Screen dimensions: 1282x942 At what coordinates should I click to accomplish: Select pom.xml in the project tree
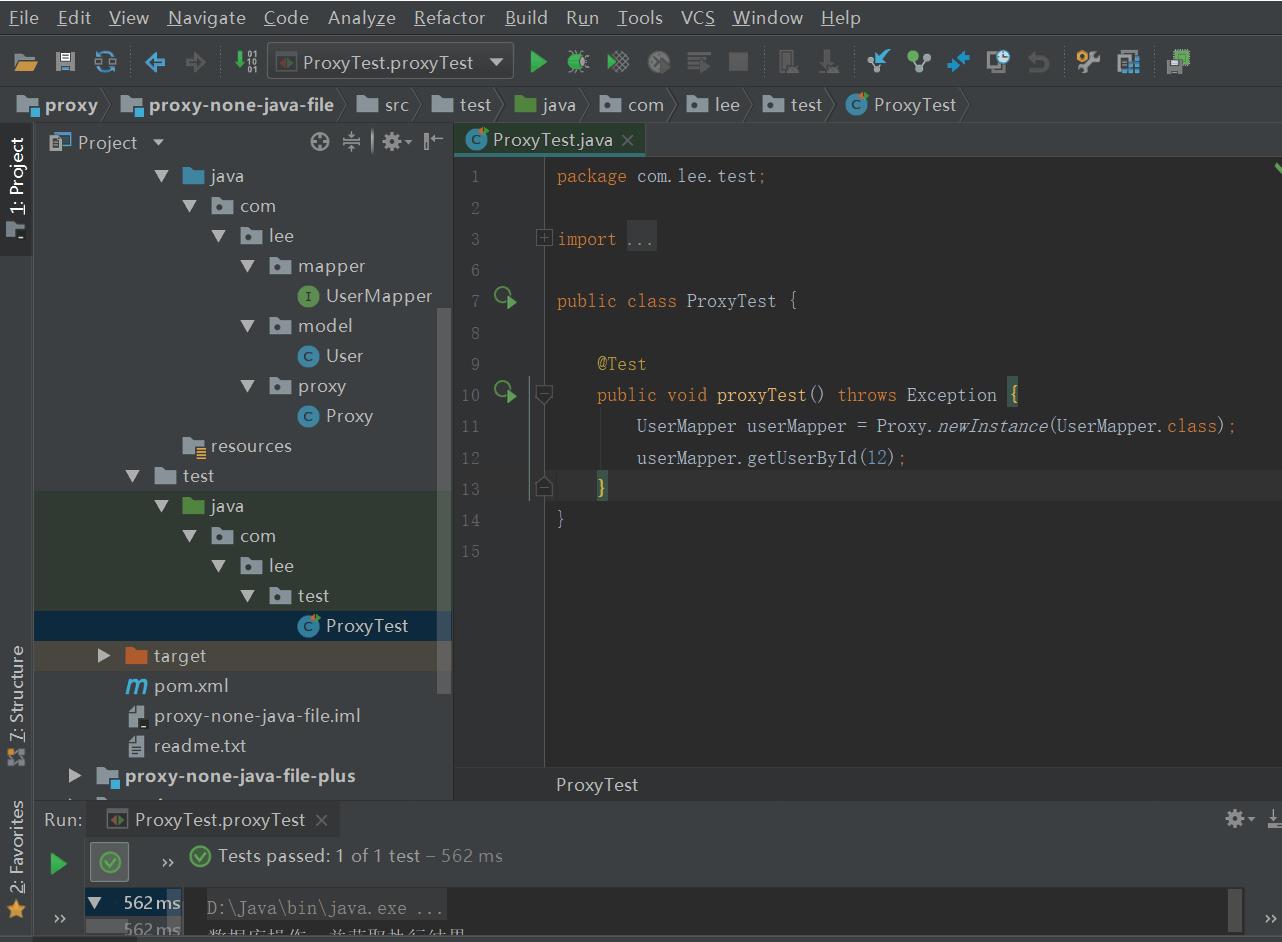pos(190,686)
